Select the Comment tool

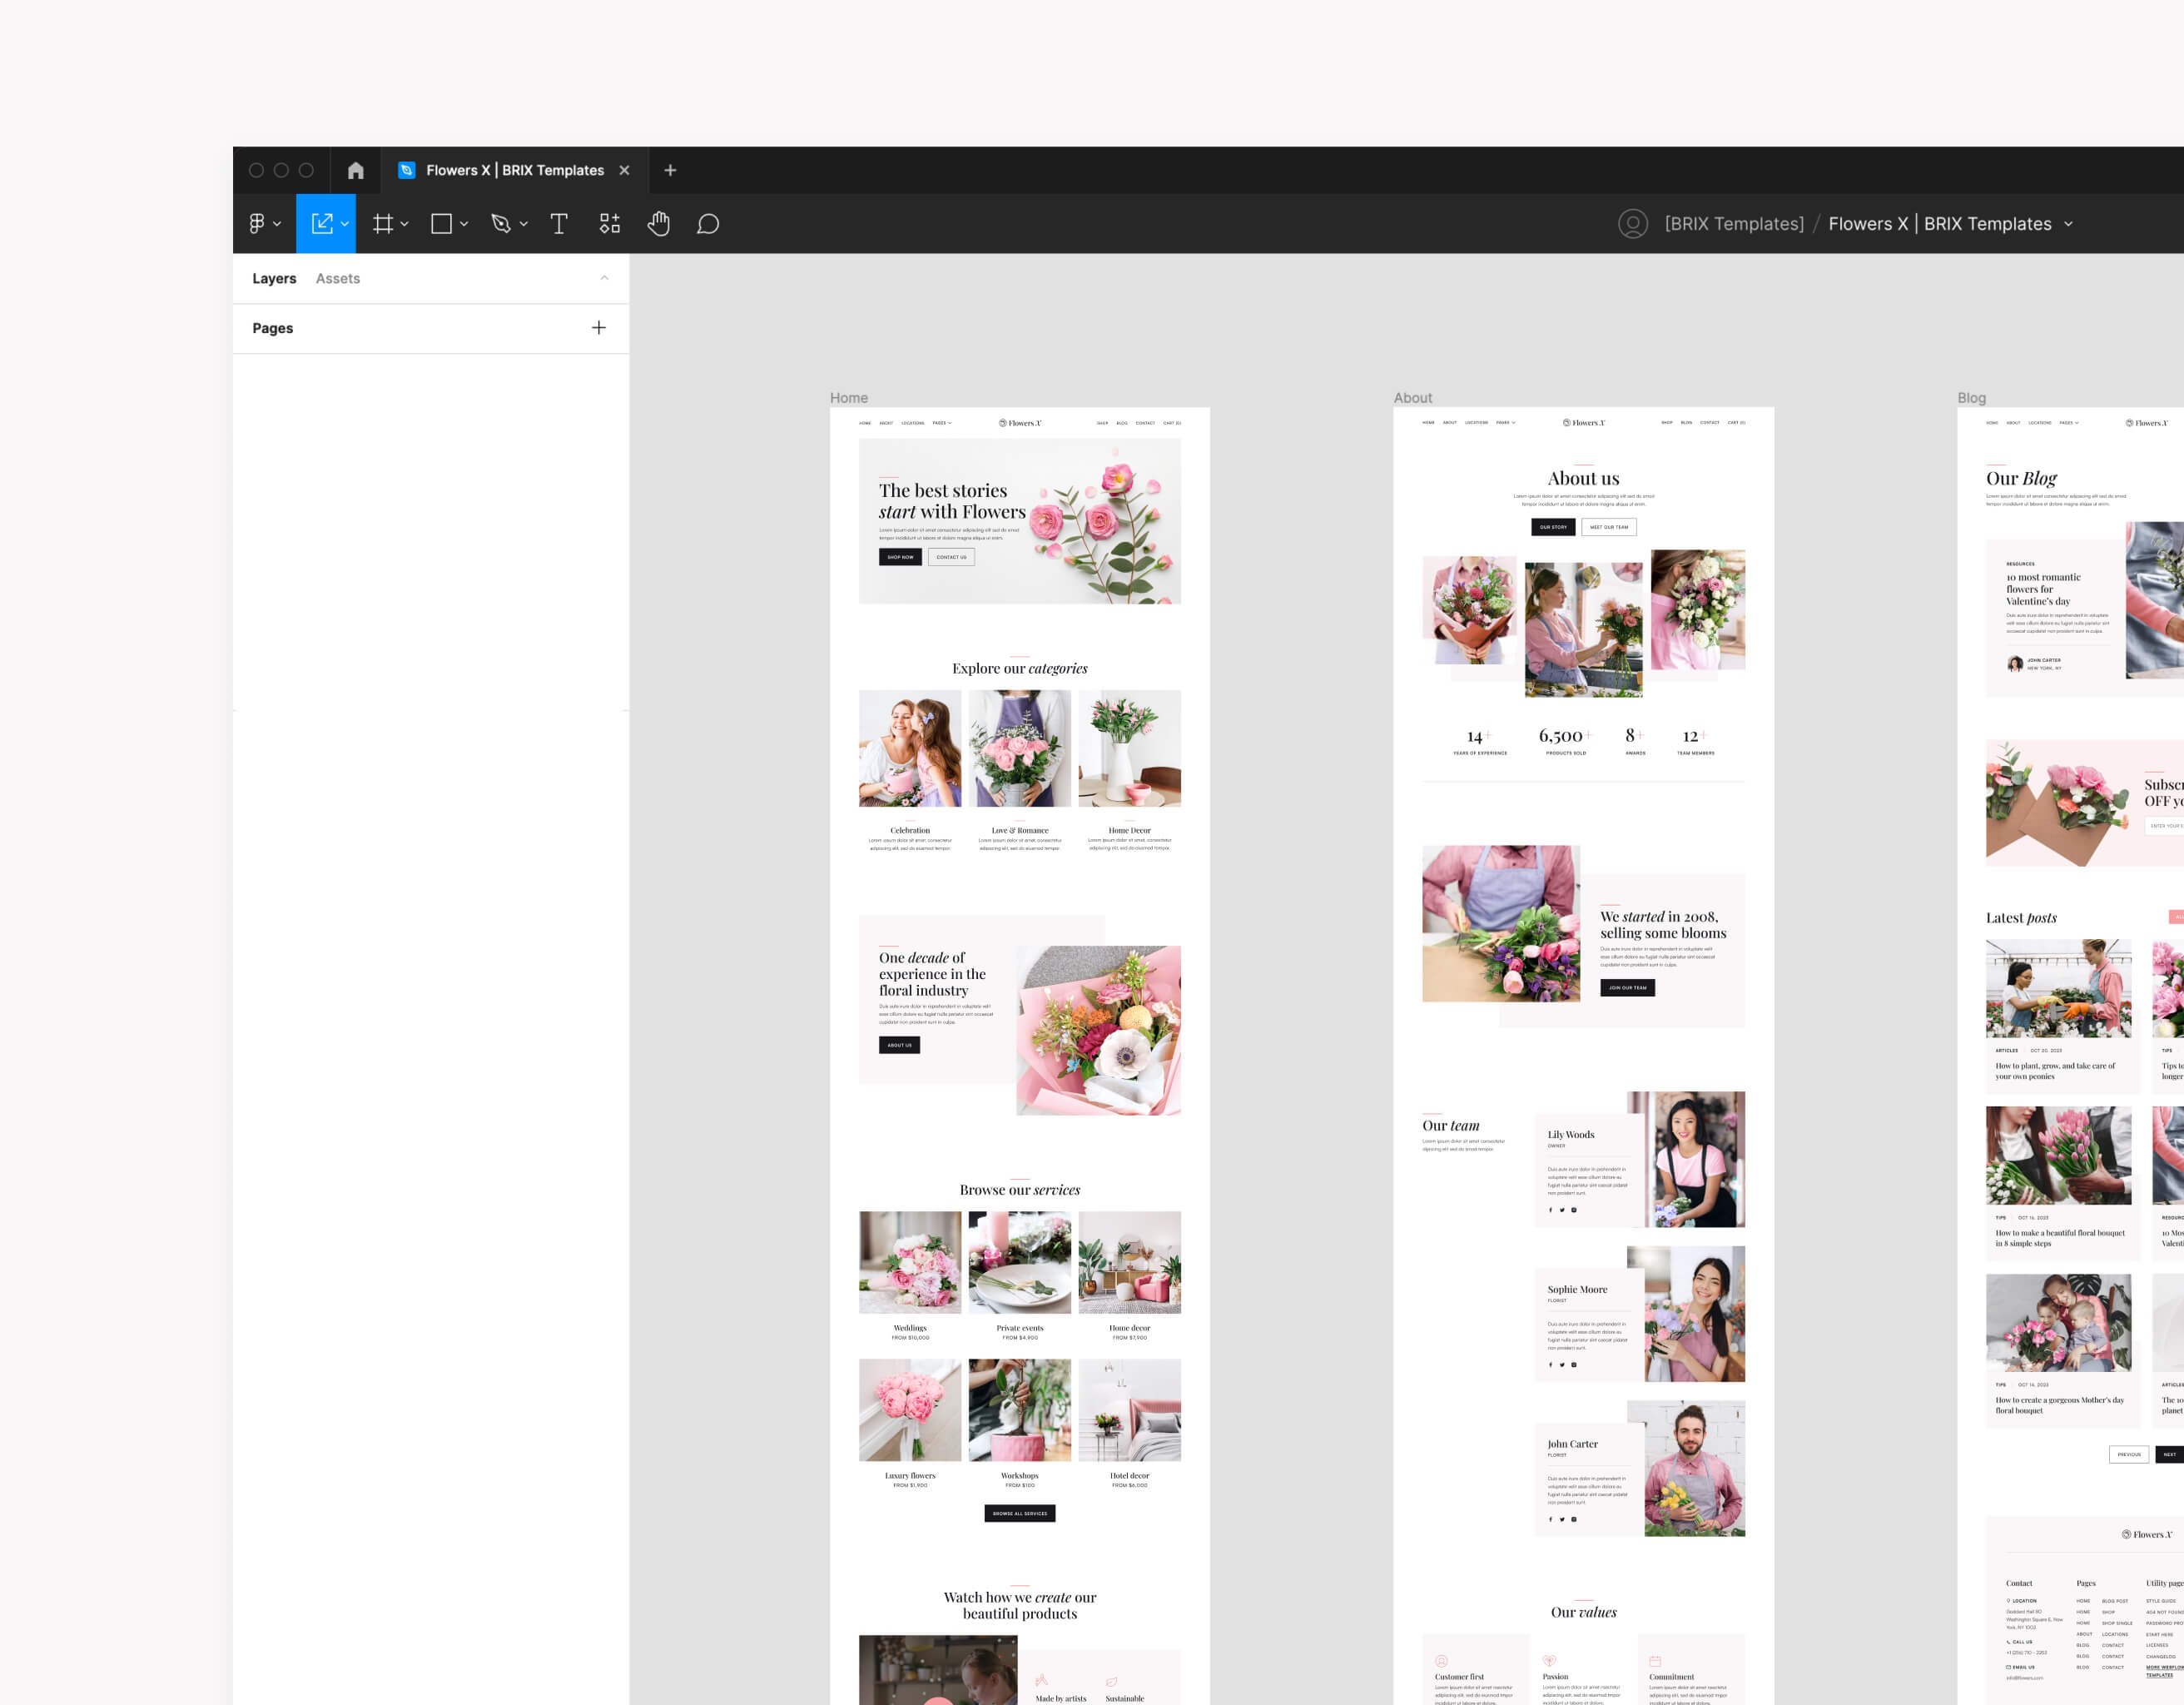708,224
